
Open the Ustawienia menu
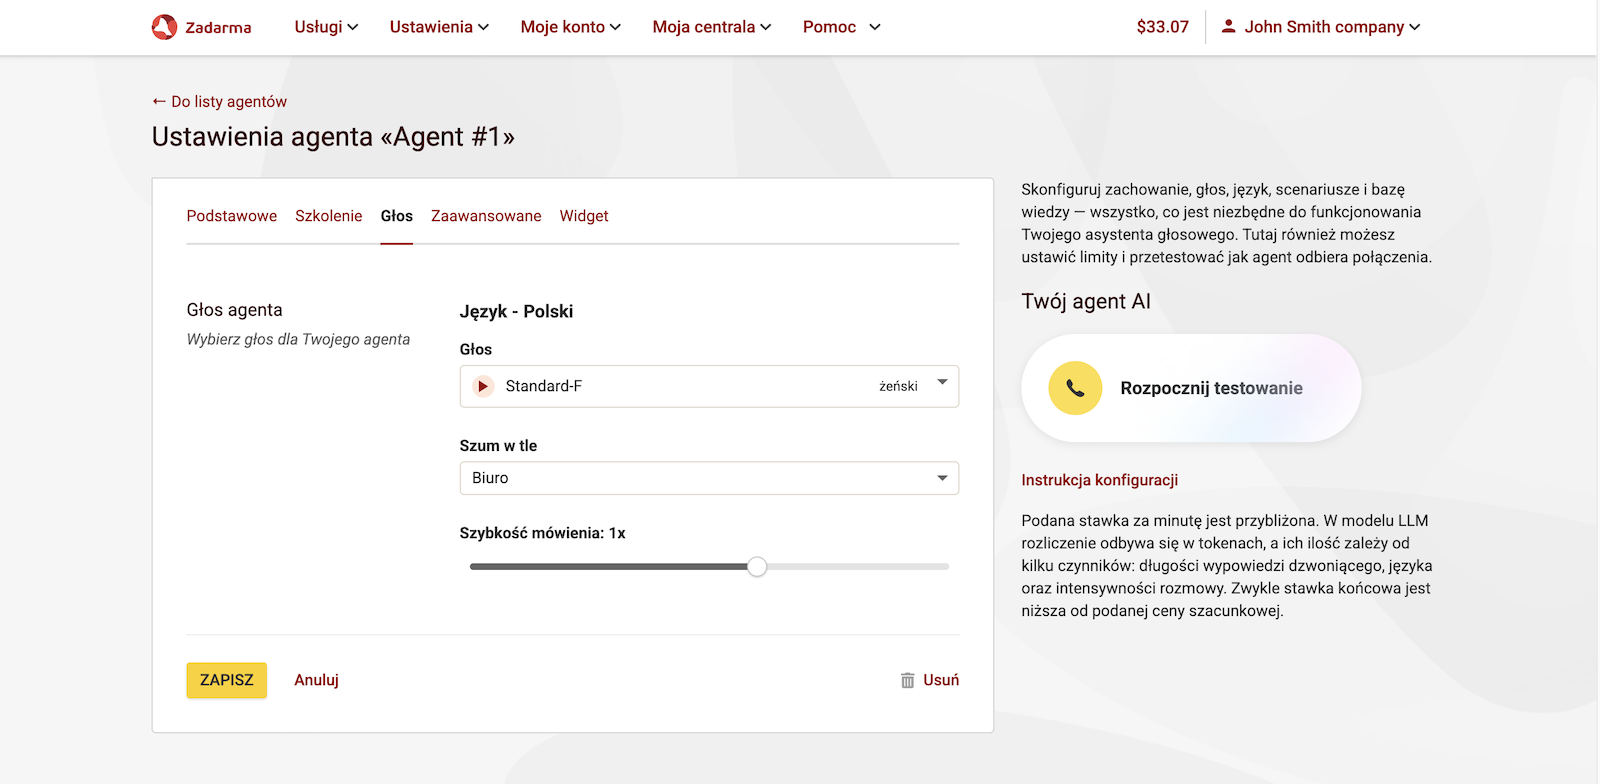[439, 27]
